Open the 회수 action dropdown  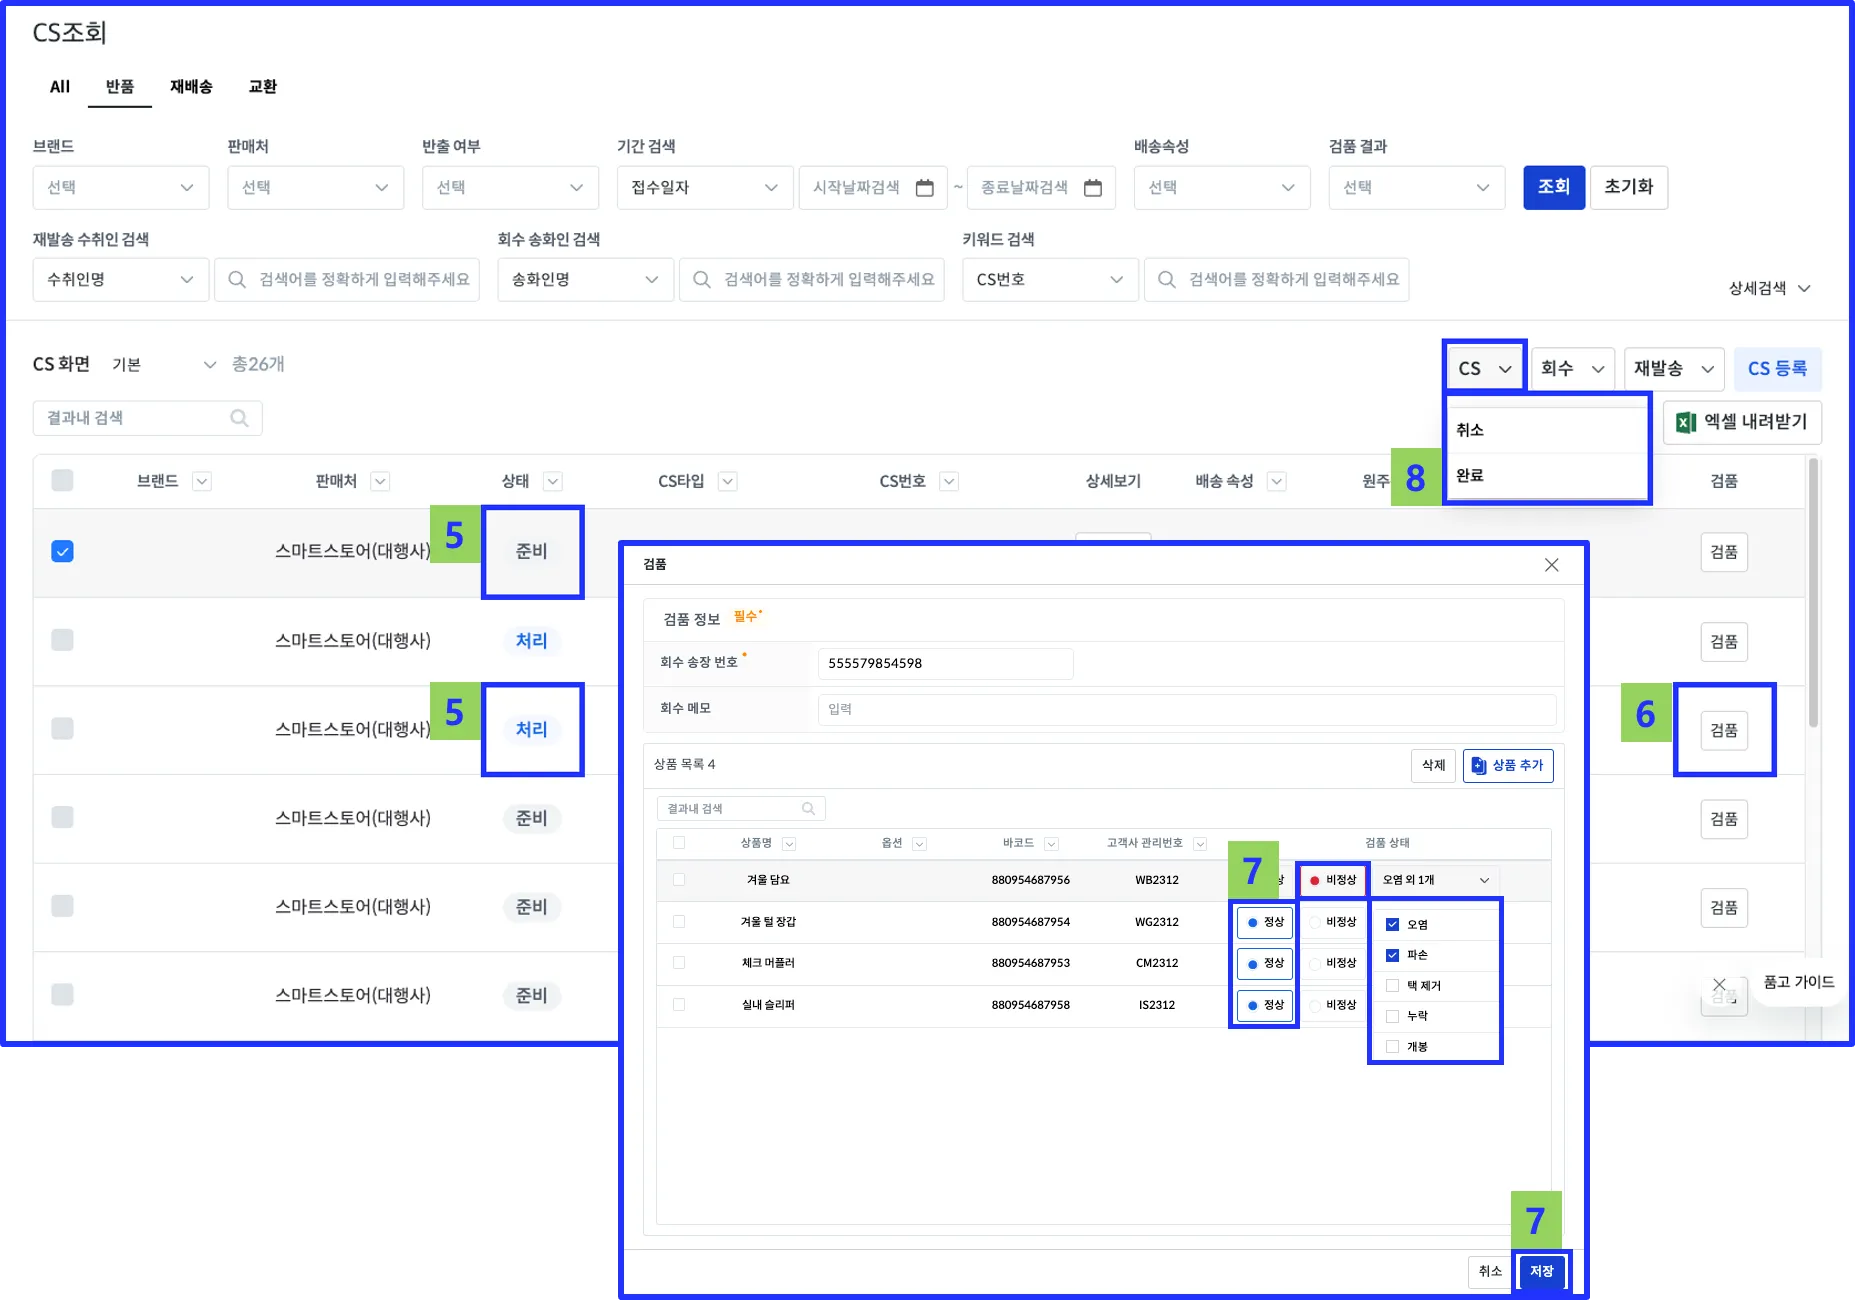pyautogui.click(x=1573, y=369)
